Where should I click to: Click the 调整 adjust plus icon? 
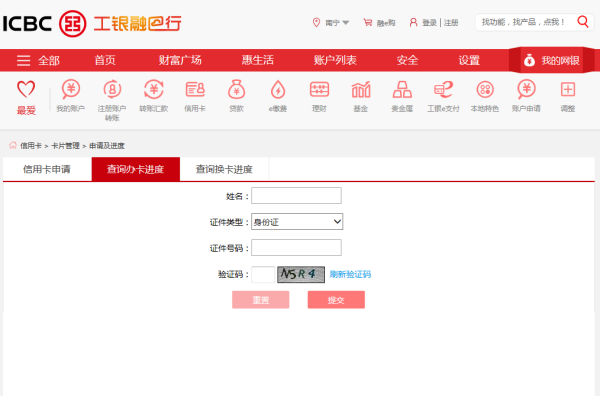tap(568, 90)
